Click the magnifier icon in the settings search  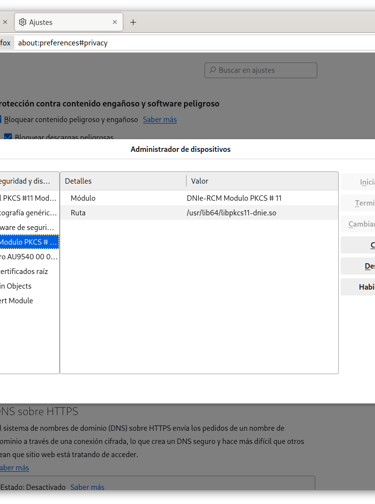click(x=212, y=70)
